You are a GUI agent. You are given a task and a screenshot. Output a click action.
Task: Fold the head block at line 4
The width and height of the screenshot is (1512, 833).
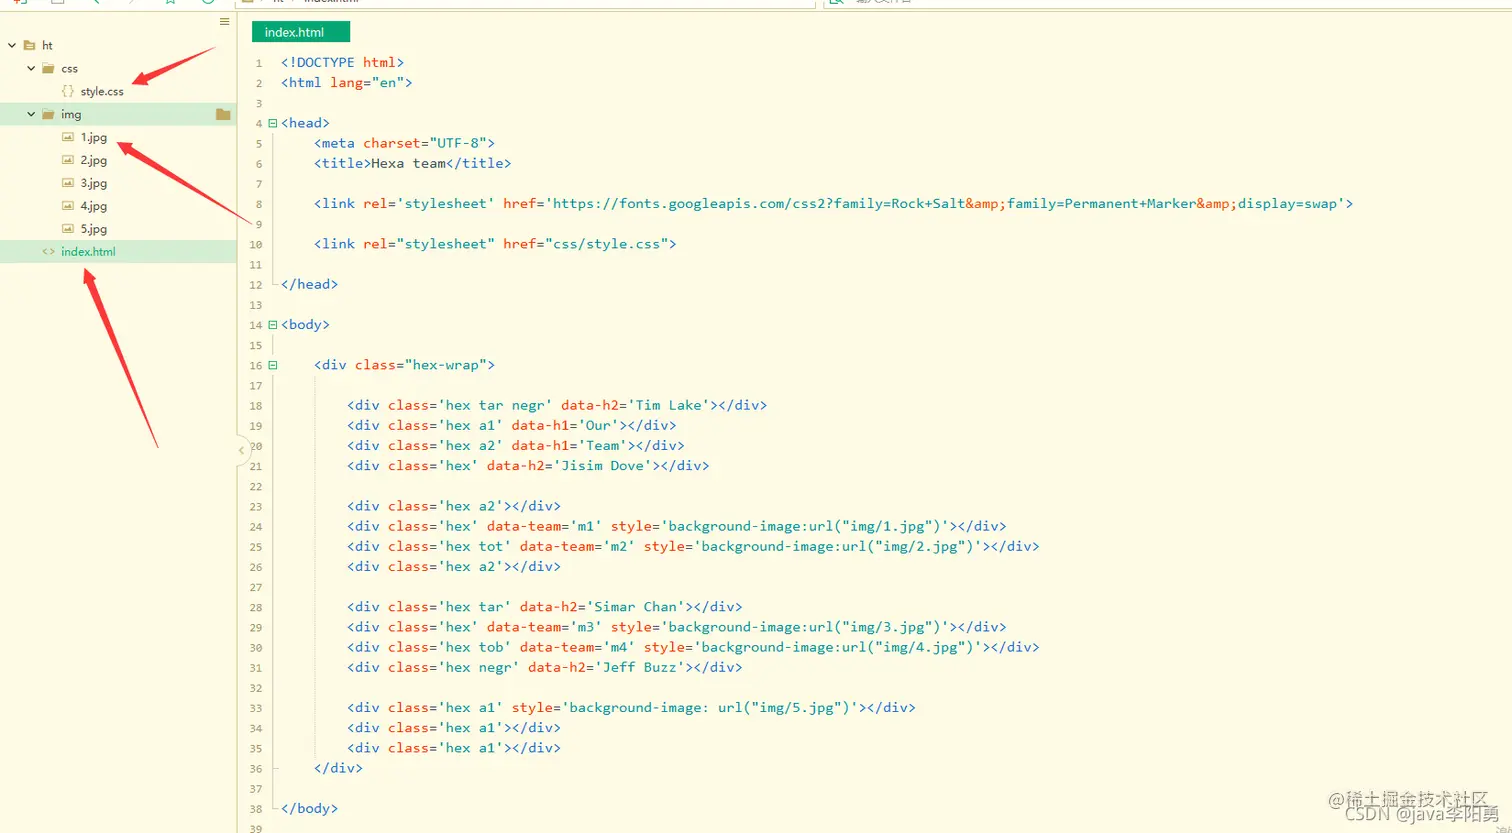272,123
